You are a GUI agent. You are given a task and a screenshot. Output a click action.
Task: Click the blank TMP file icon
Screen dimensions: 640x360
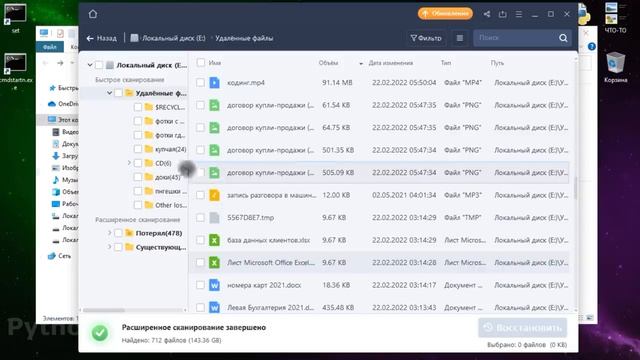[214, 217]
